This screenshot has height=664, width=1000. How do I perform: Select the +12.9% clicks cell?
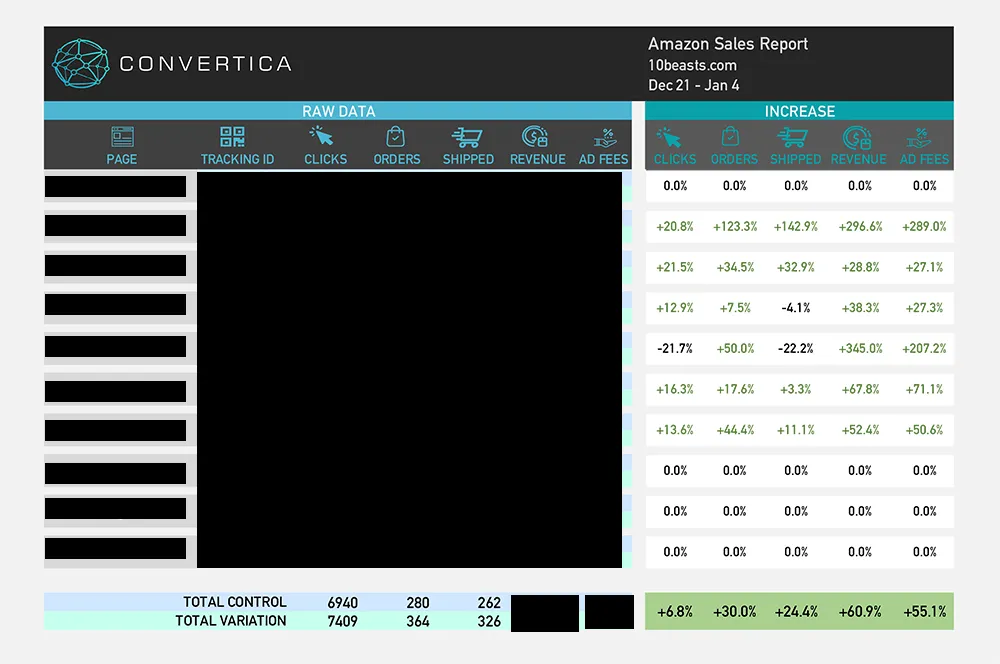coord(675,308)
